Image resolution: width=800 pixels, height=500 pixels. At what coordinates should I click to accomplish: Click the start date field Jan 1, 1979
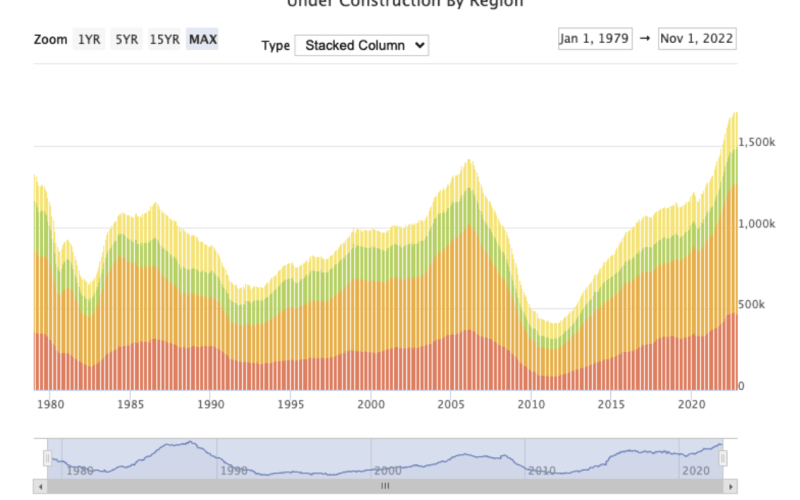point(595,39)
